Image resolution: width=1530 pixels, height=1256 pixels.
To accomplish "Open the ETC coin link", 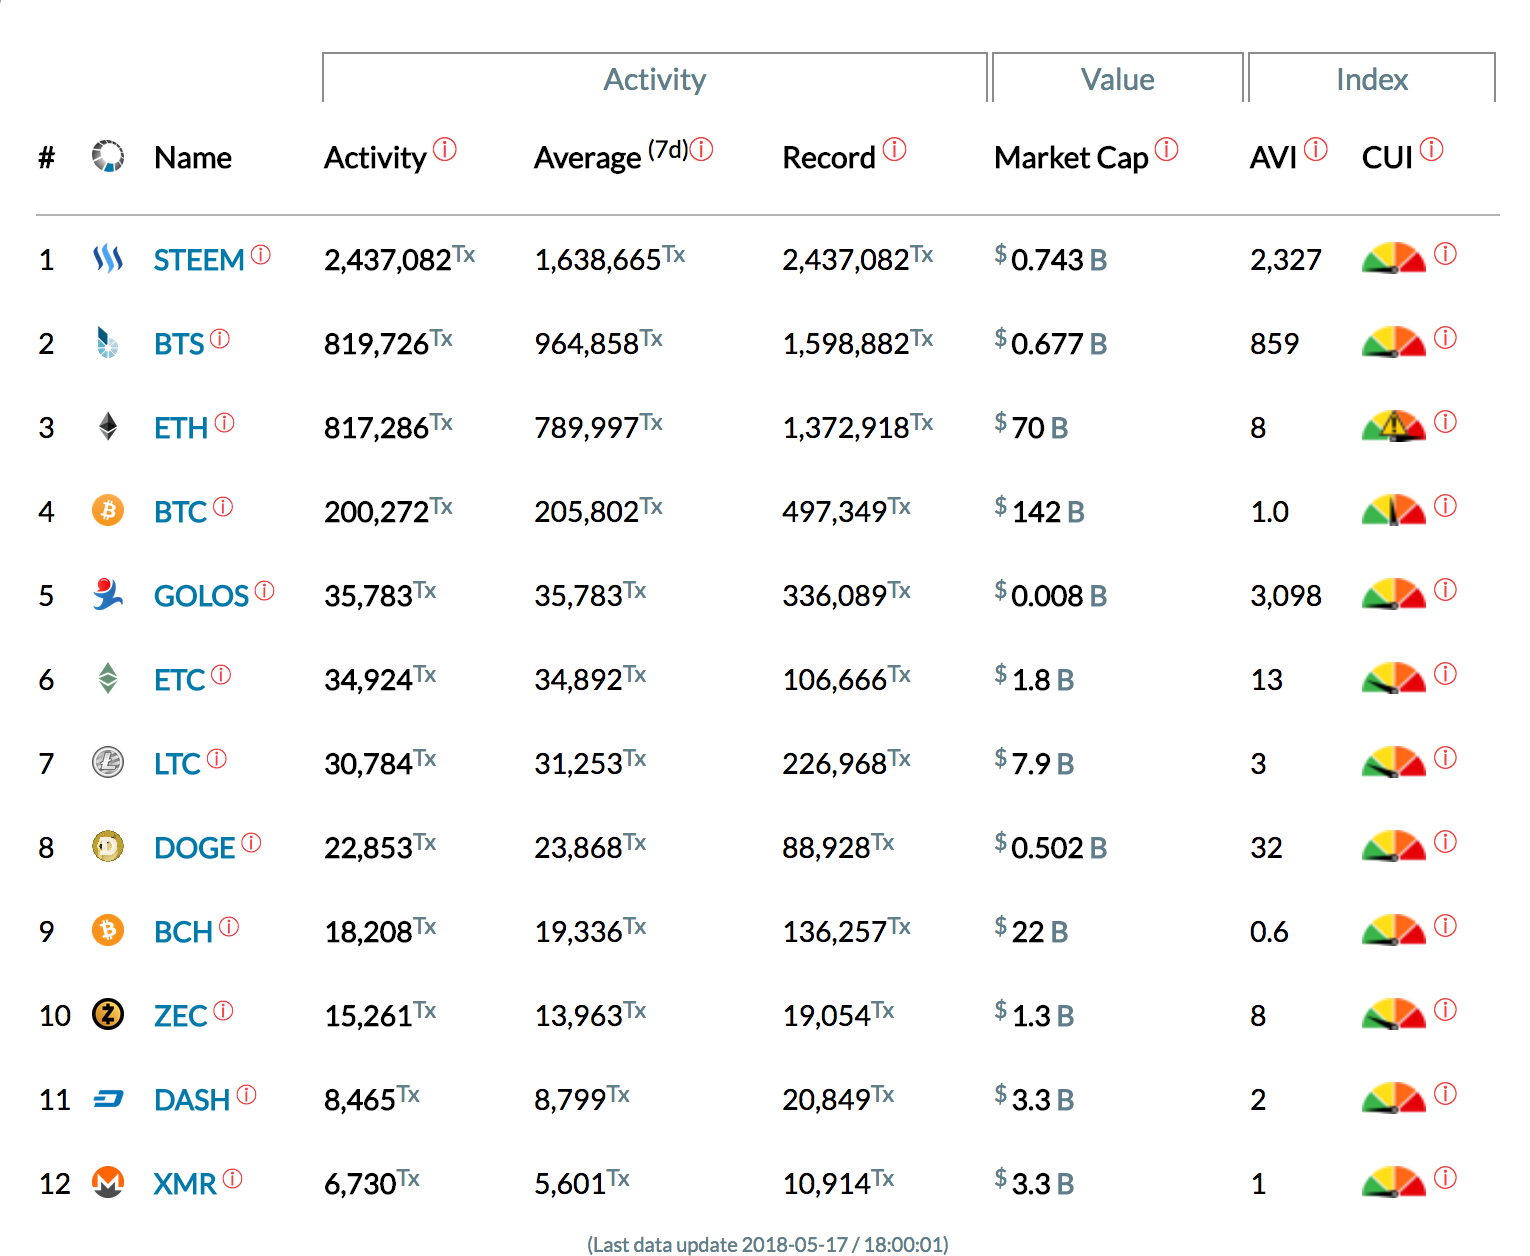I will [179, 680].
